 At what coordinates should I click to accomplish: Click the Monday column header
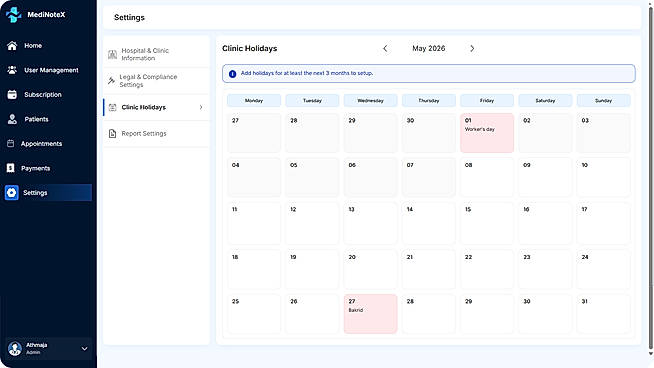point(254,101)
